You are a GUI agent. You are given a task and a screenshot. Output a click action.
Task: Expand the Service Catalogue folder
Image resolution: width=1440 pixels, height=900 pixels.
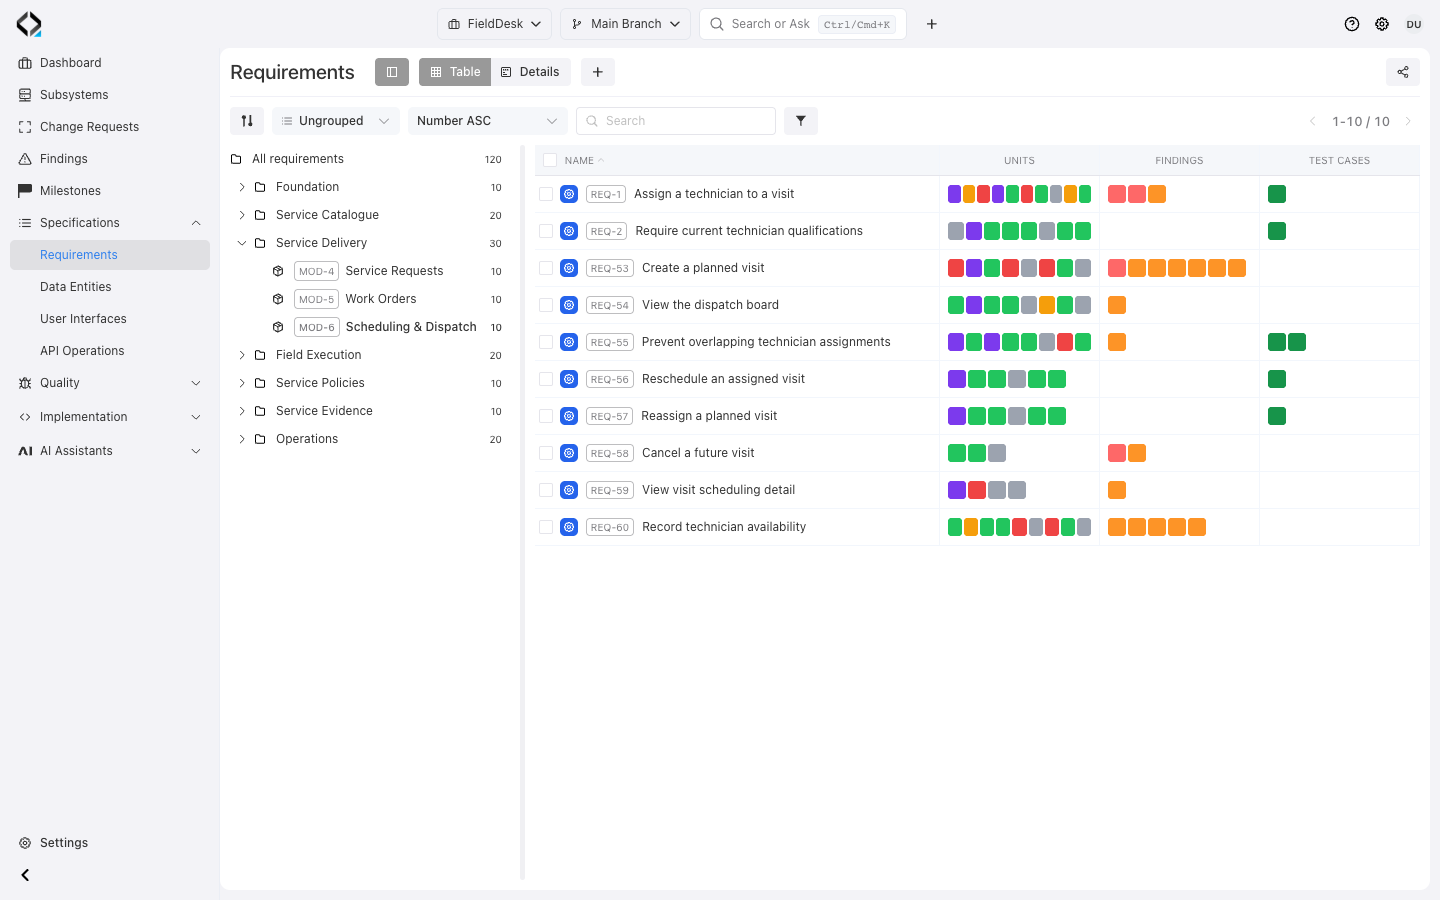242,215
